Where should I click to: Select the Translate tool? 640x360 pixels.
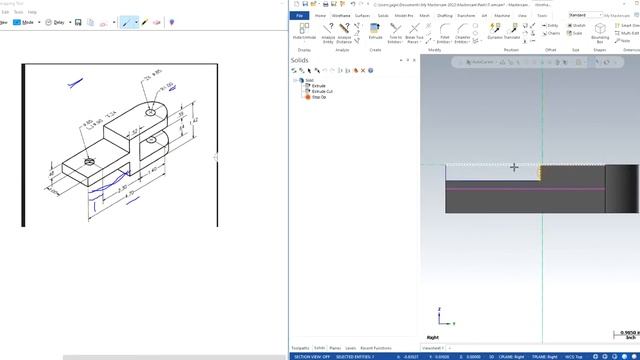click(x=512, y=31)
